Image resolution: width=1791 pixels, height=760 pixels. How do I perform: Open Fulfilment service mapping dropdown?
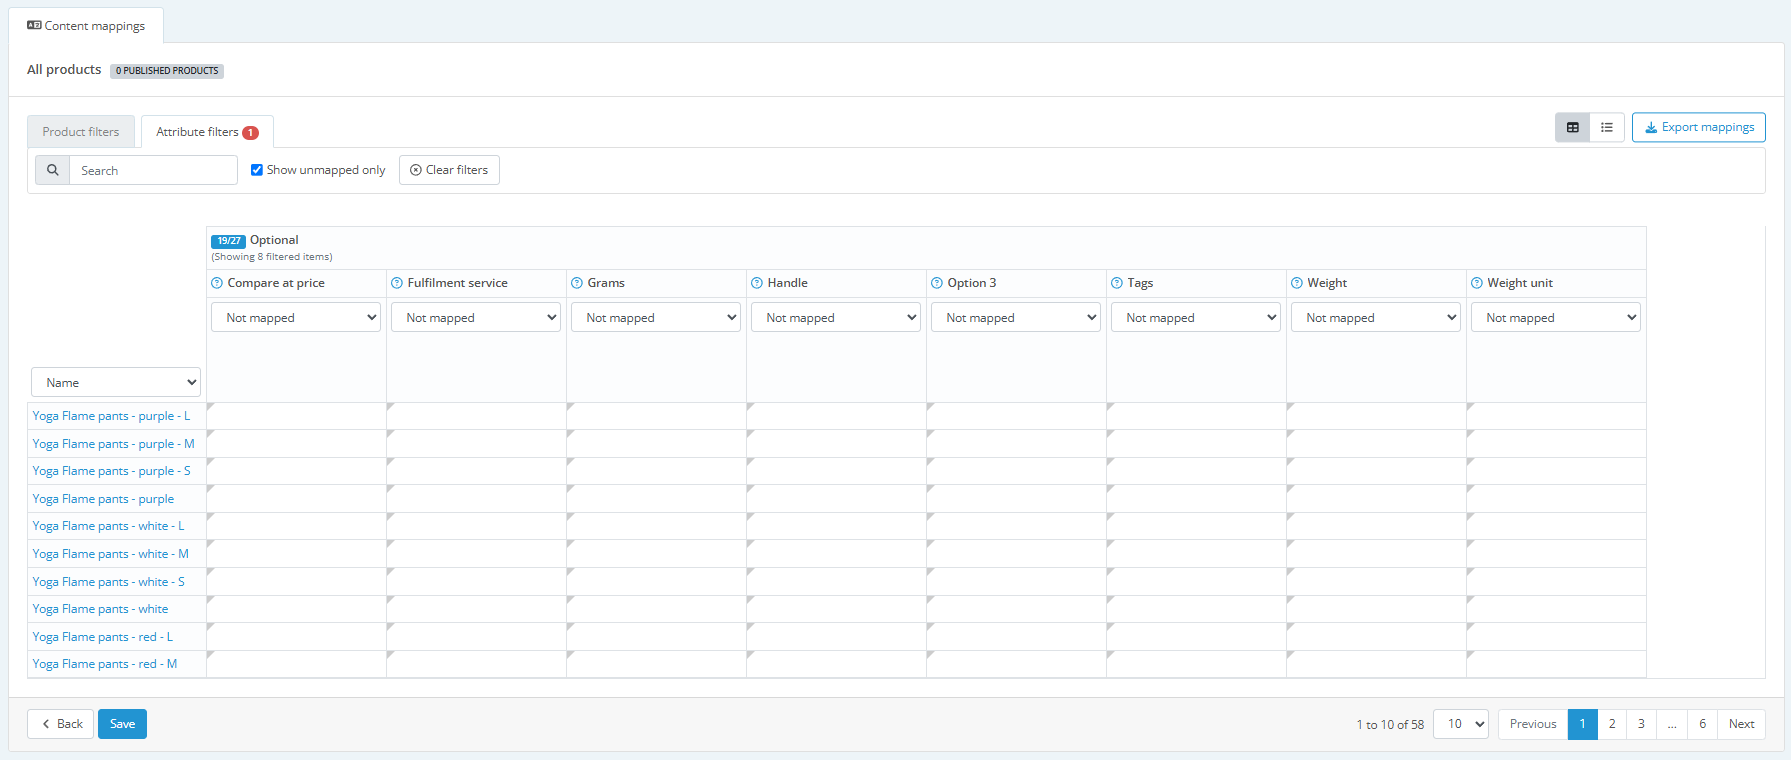coord(476,317)
